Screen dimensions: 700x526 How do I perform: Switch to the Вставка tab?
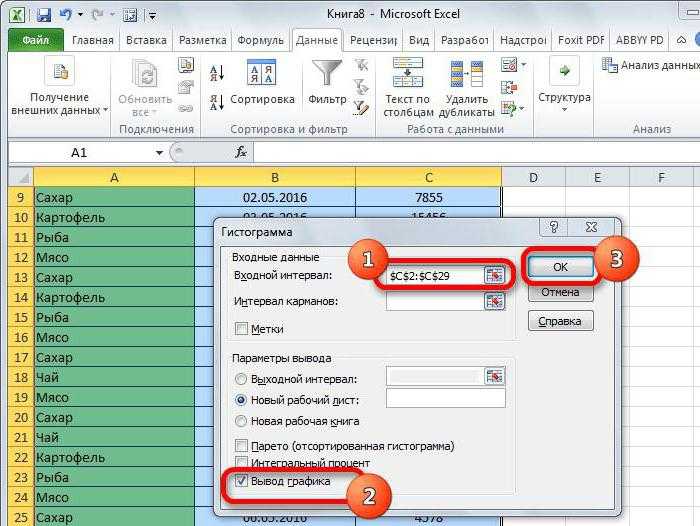pos(146,40)
